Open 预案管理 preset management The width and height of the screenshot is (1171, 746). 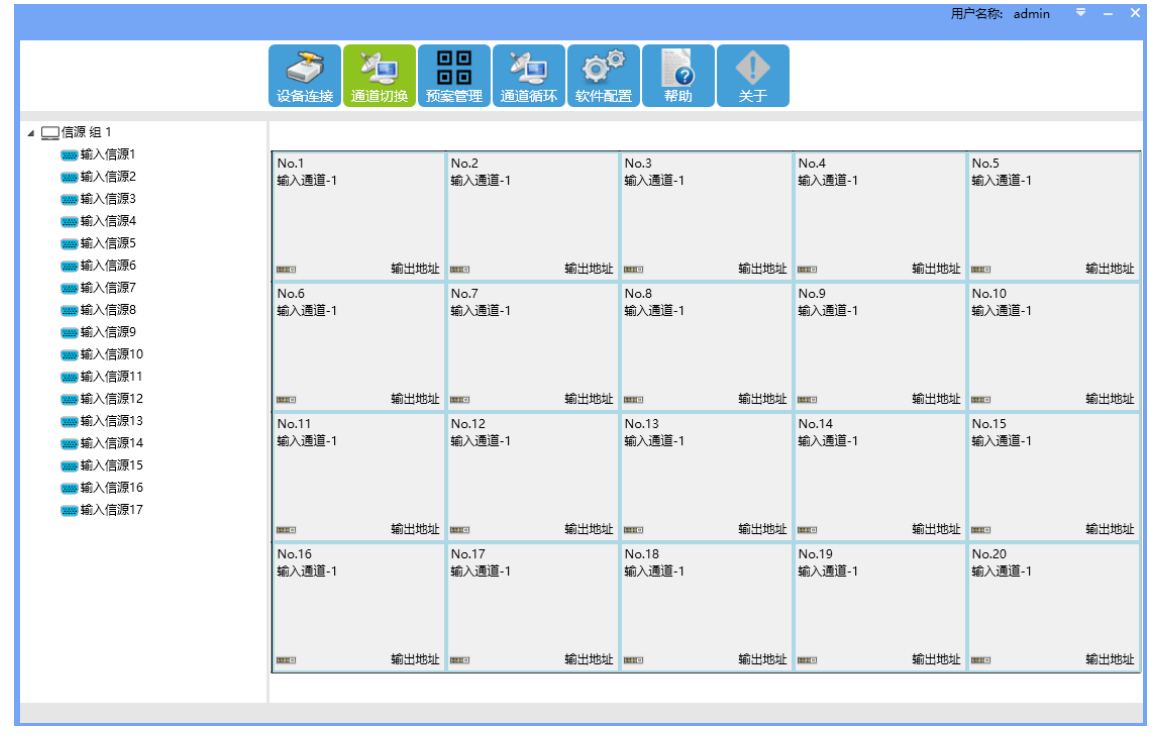[x=454, y=76]
